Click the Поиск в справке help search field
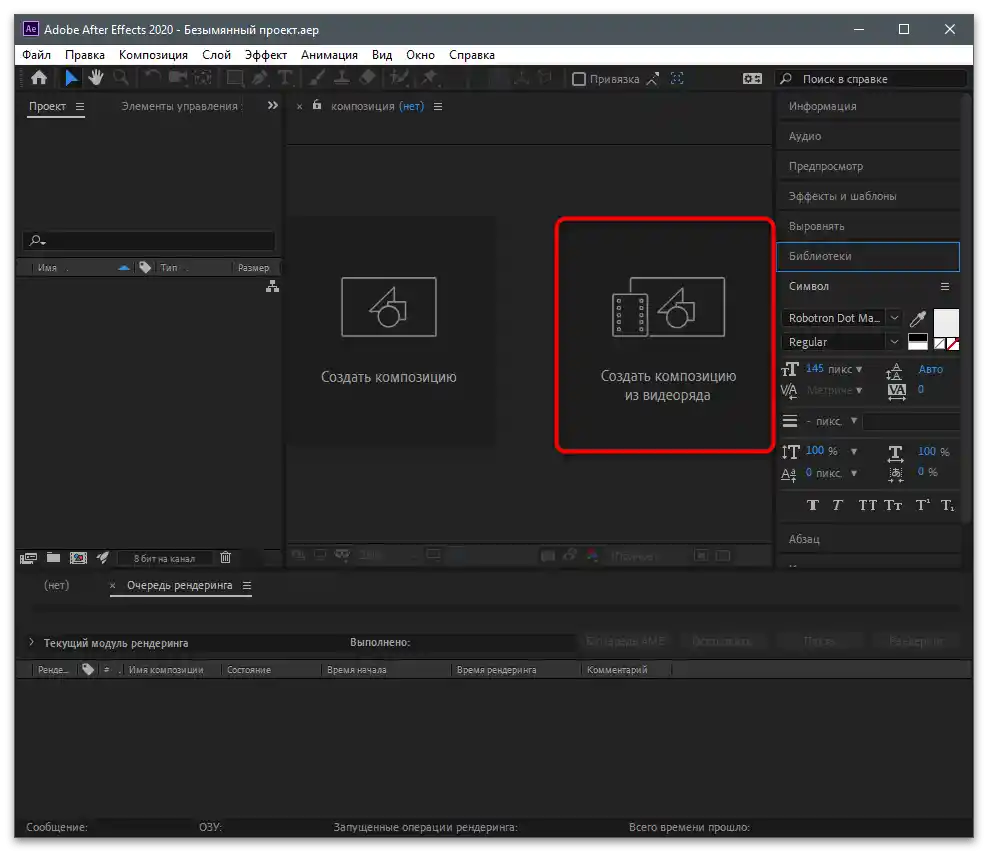The height and width of the screenshot is (852, 988). 870,79
